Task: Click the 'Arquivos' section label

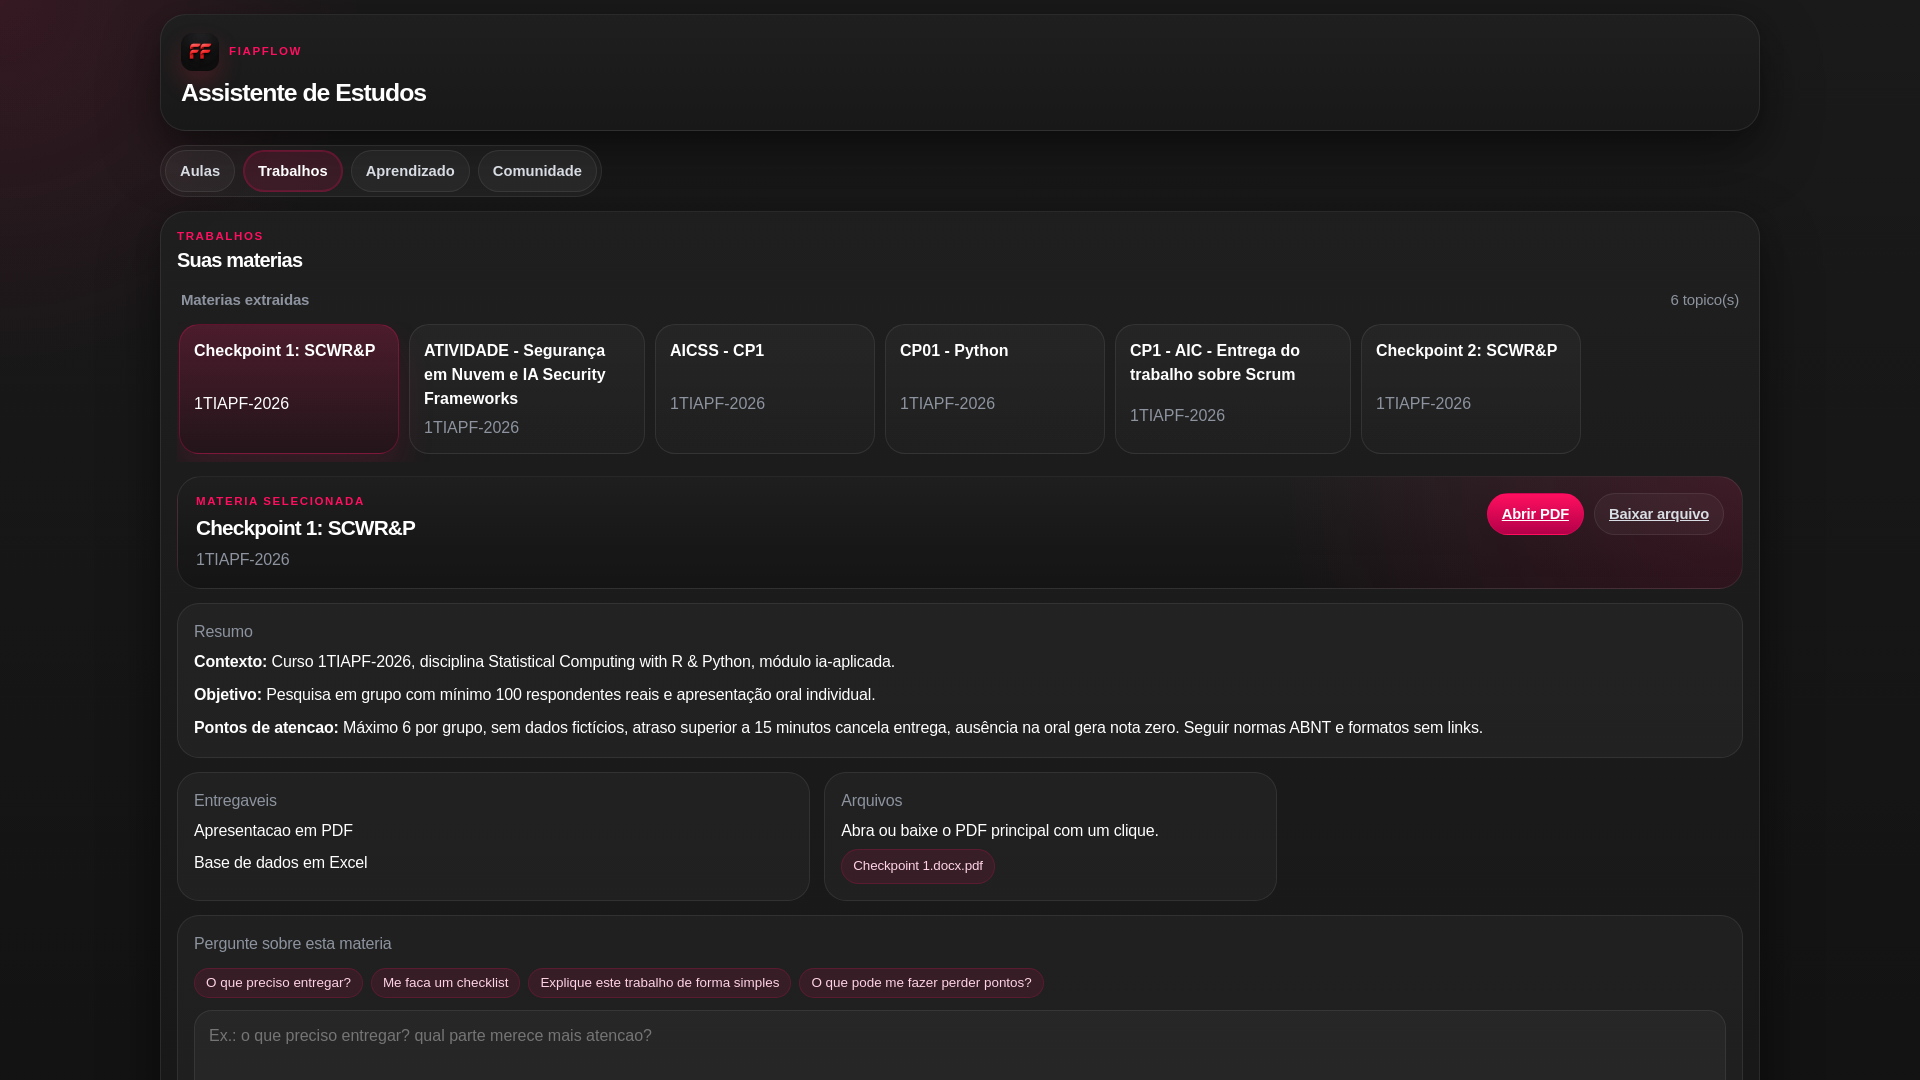Action: [x=871, y=801]
